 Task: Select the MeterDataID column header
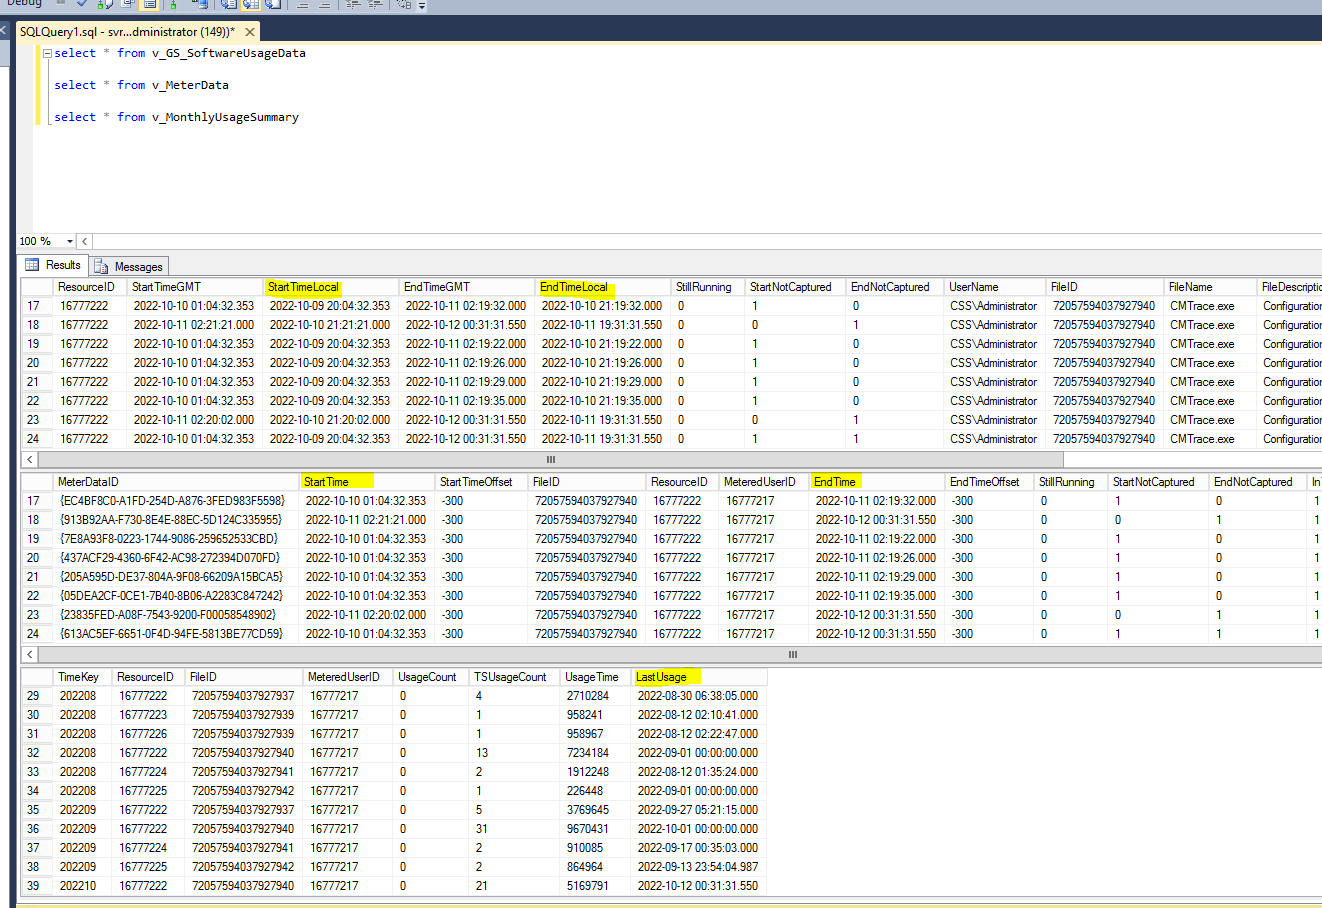[176, 482]
